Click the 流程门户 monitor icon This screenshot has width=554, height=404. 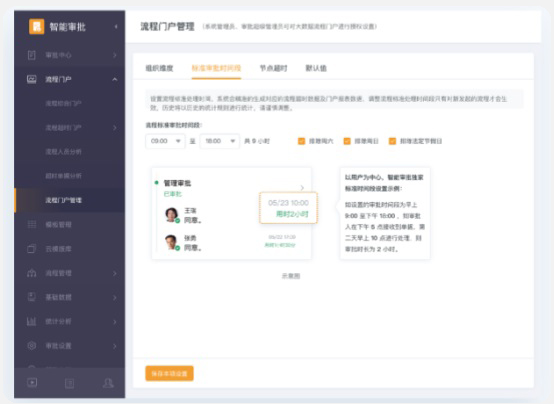click(x=32, y=80)
